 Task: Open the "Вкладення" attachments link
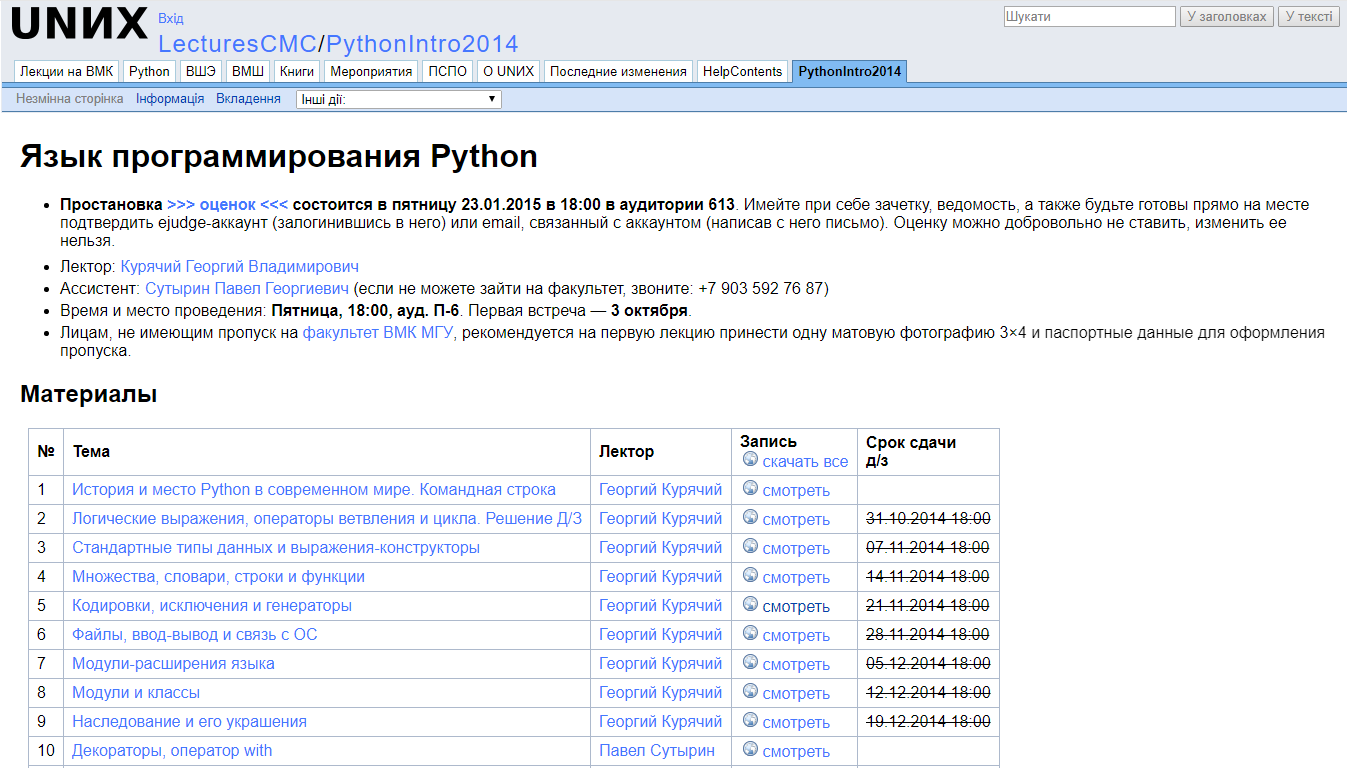coord(247,98)
